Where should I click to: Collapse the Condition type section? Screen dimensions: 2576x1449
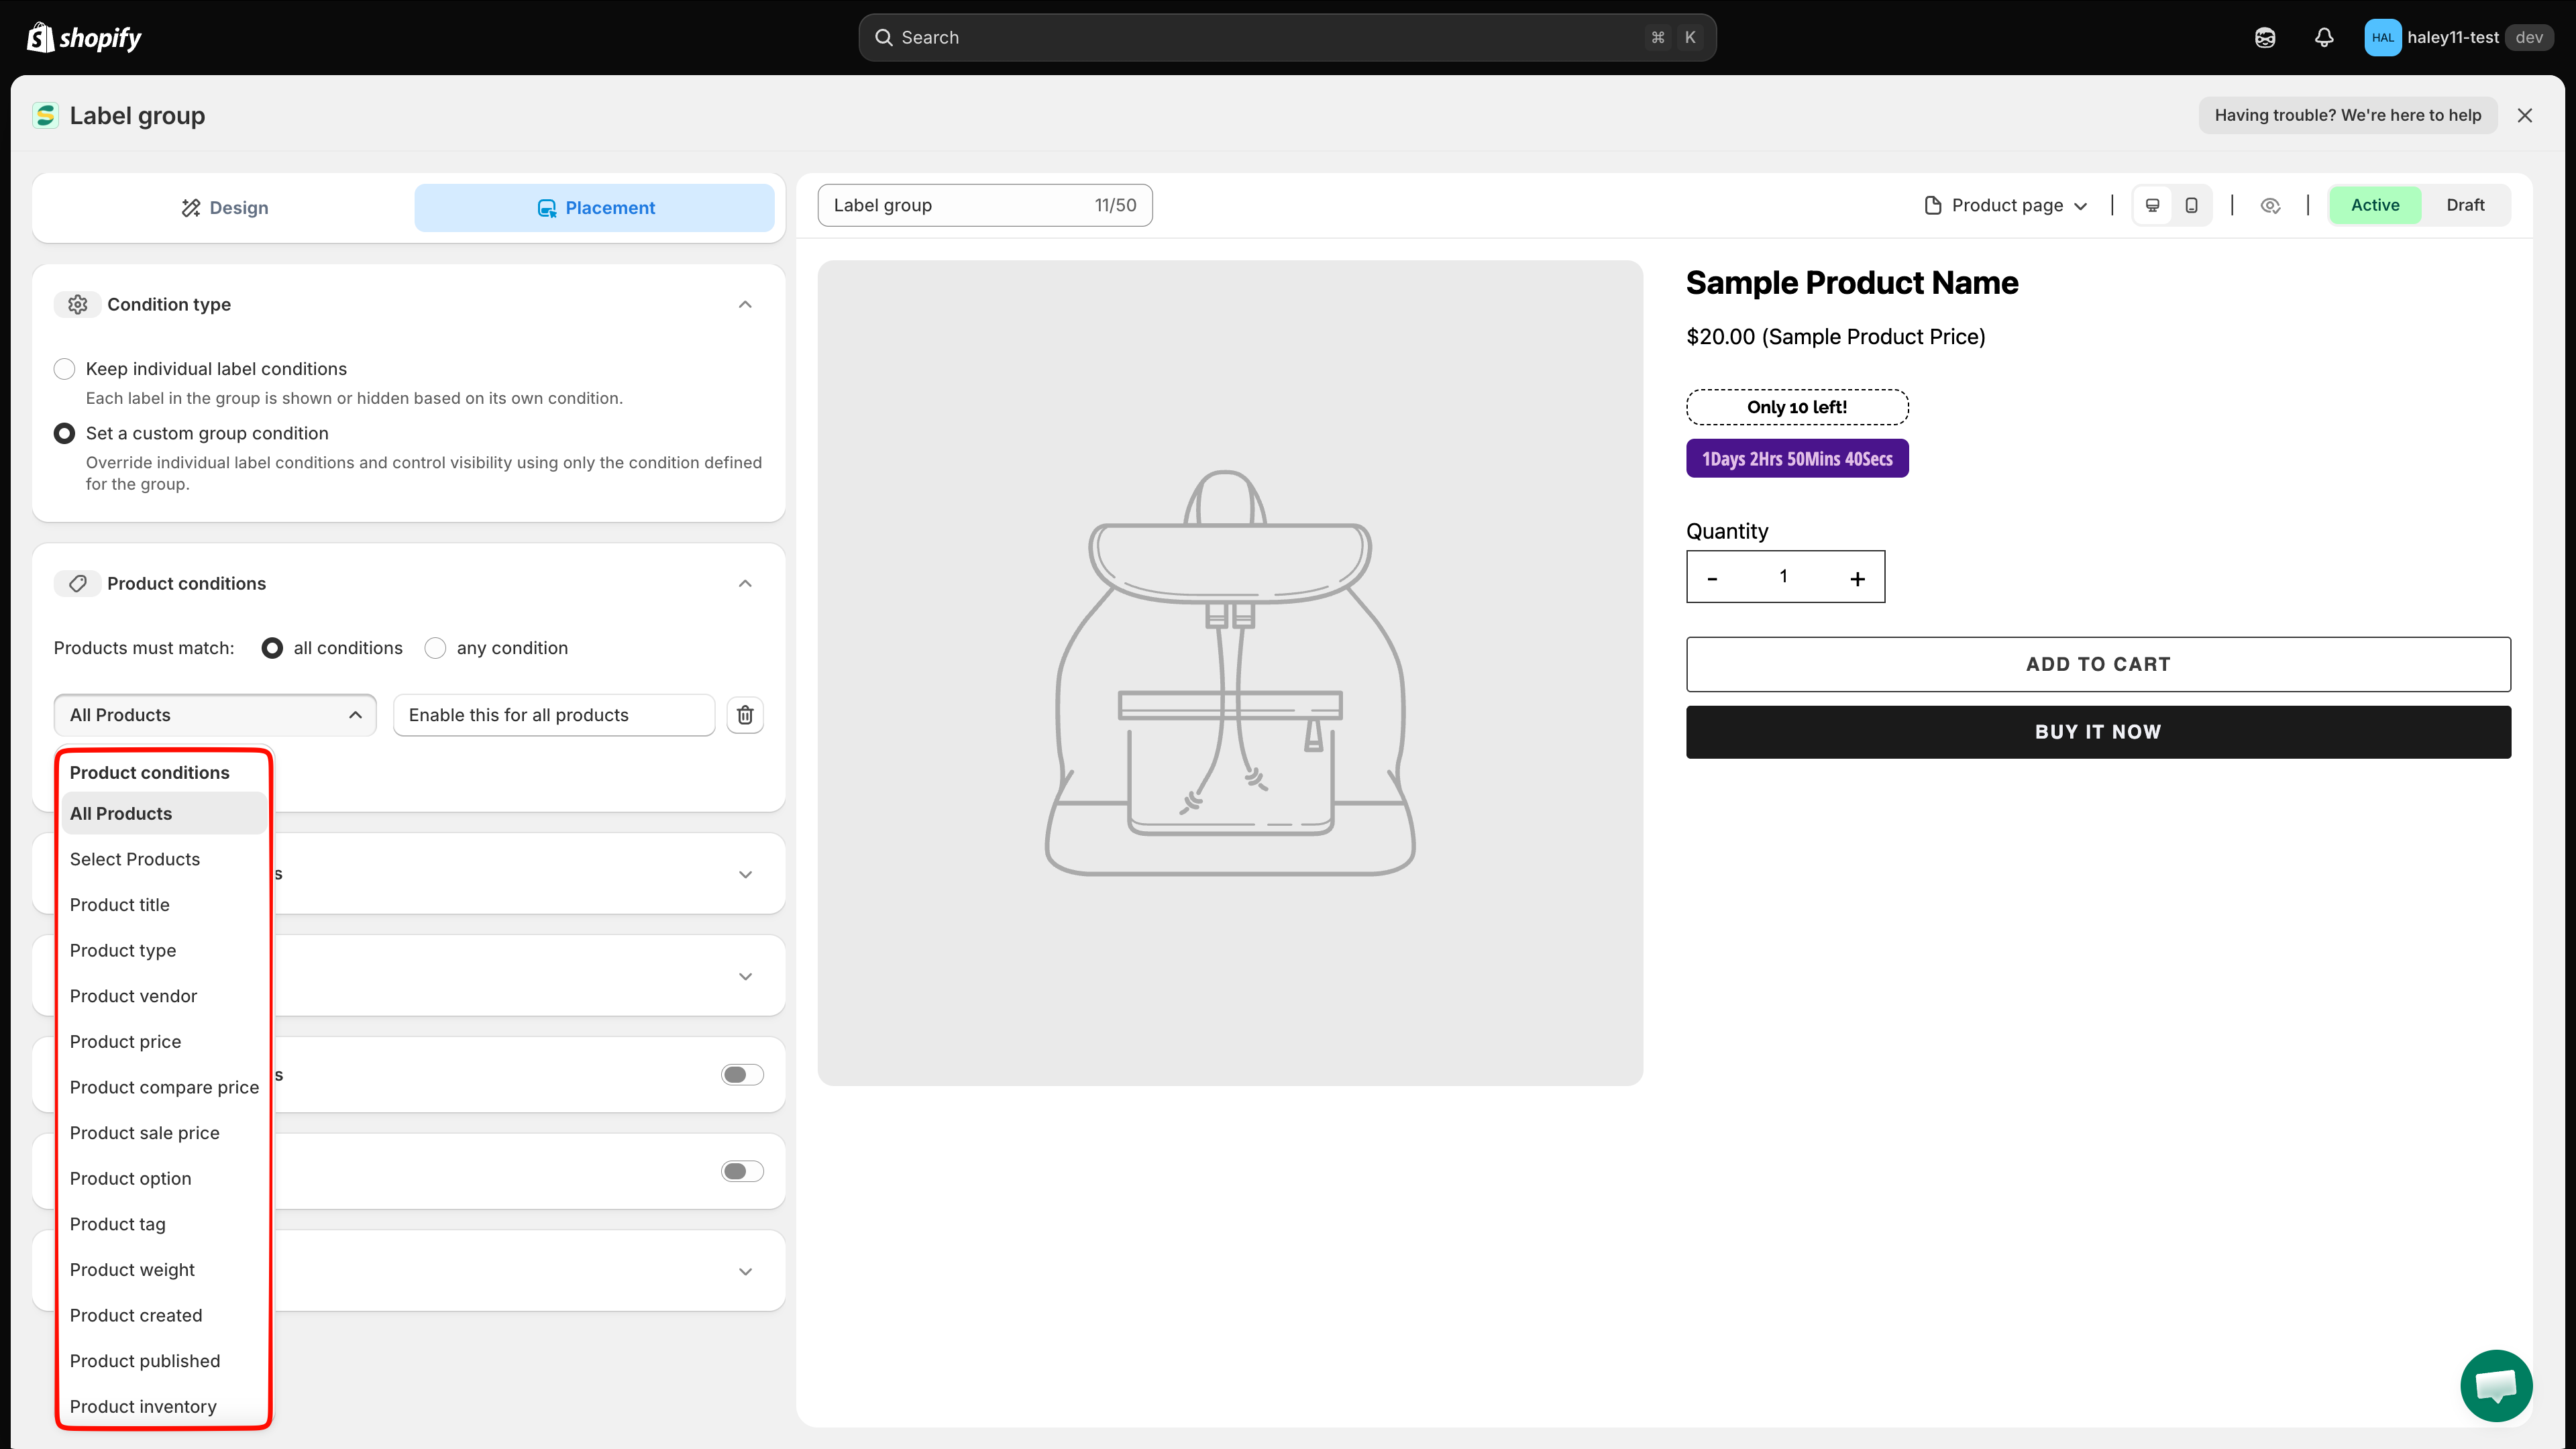pos(745,304)
